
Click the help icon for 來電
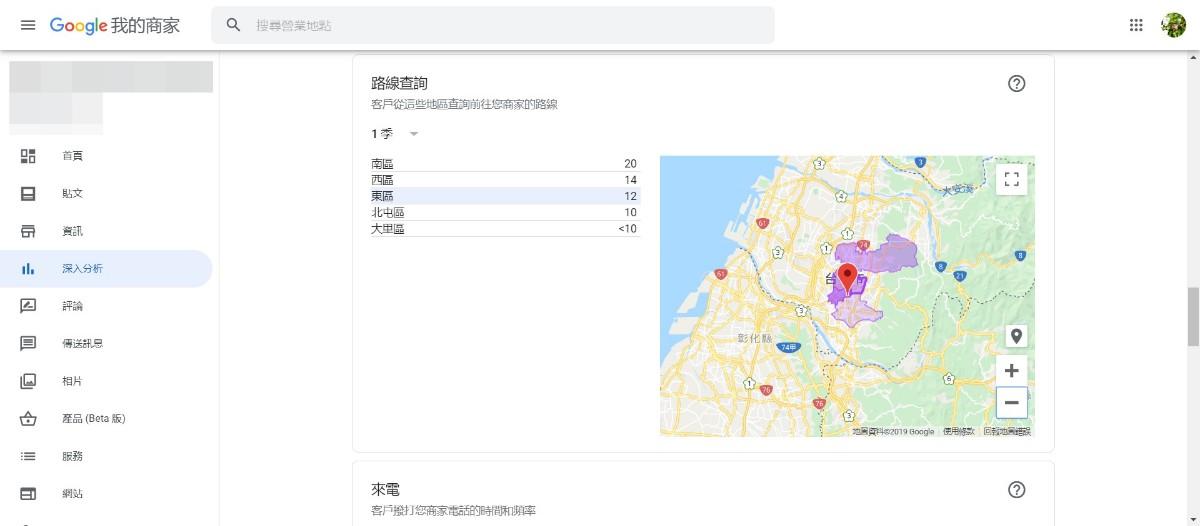point(1016,490)
